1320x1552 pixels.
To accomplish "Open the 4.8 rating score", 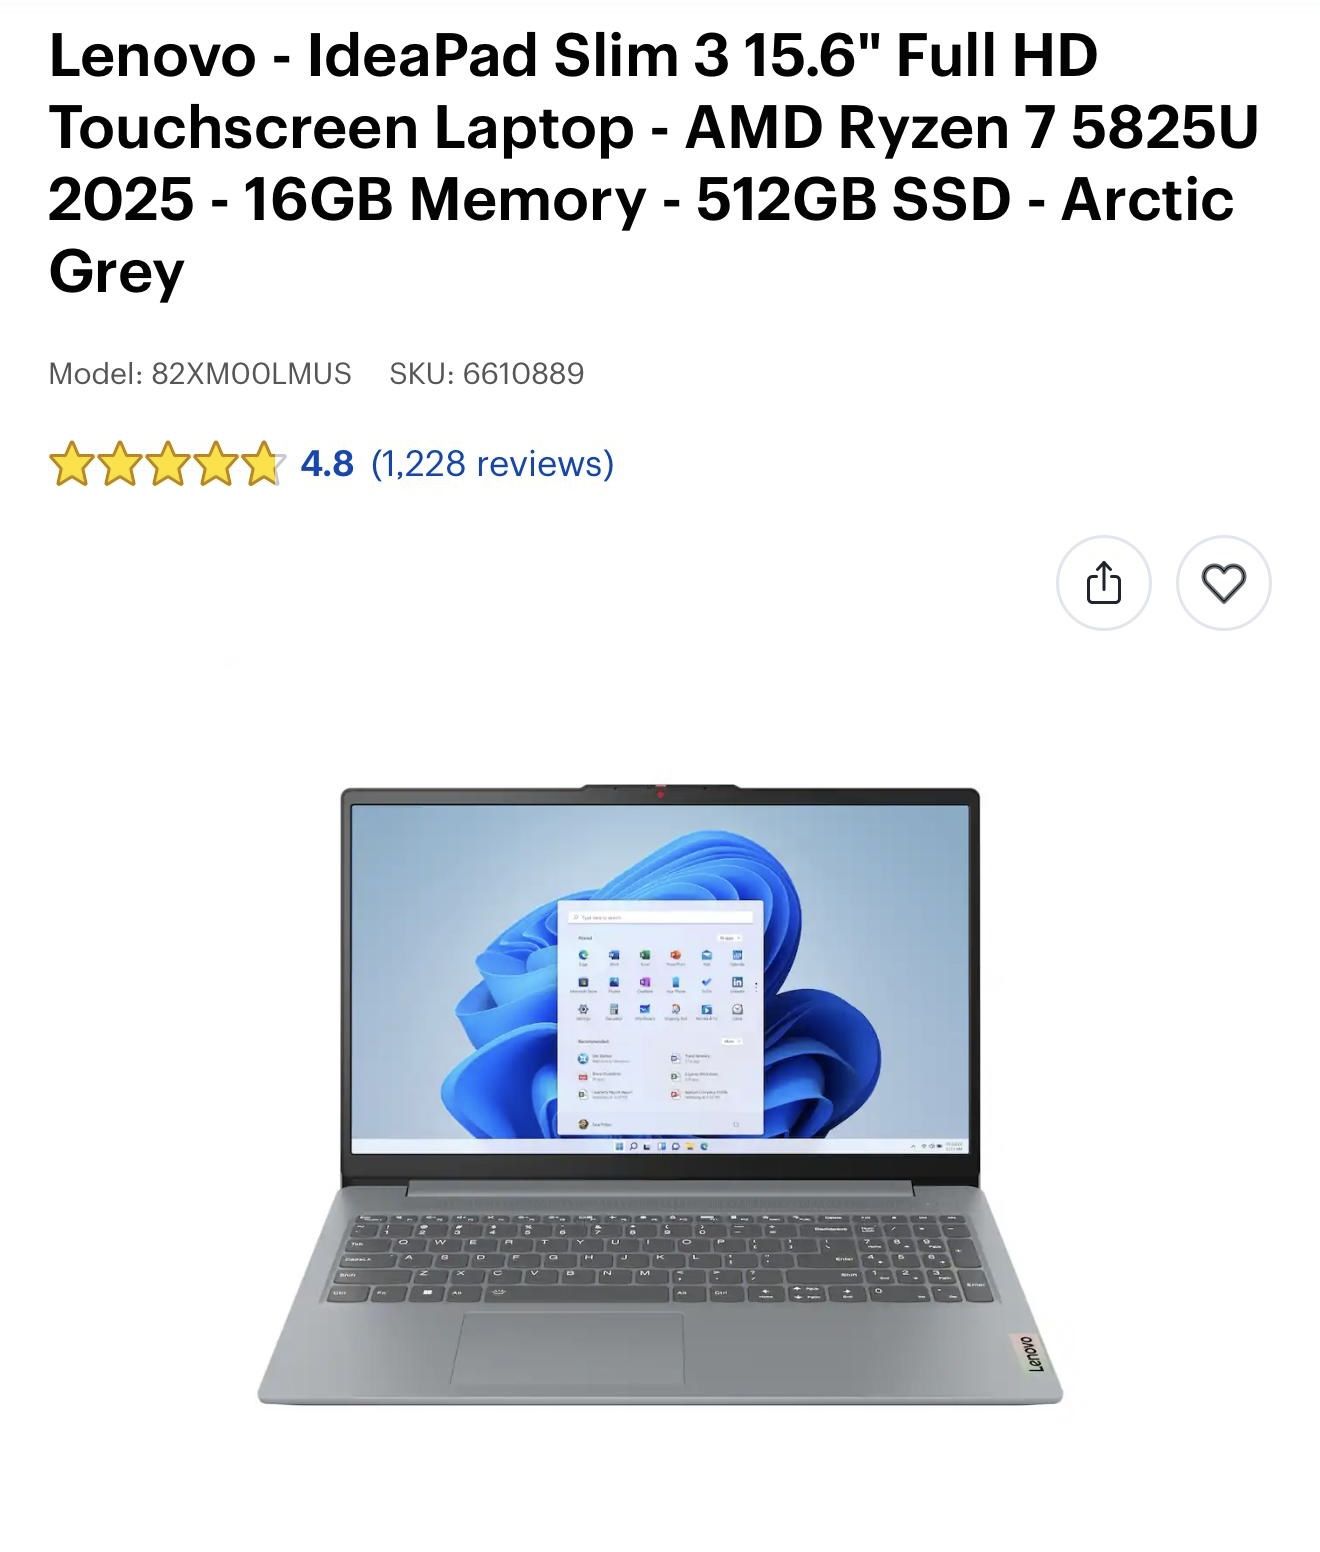I will coord(327,464).
